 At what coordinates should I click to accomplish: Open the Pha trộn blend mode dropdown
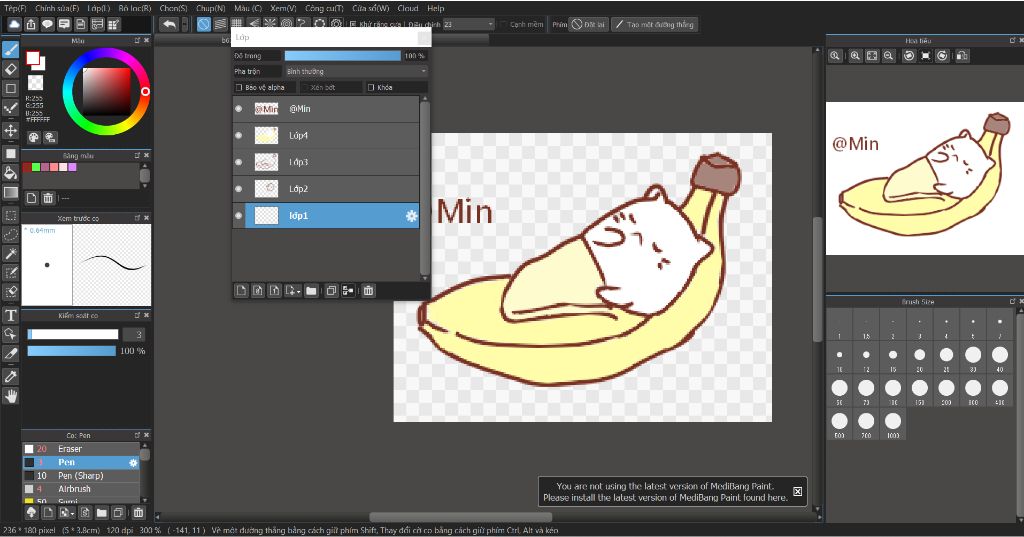pos(355,72)
